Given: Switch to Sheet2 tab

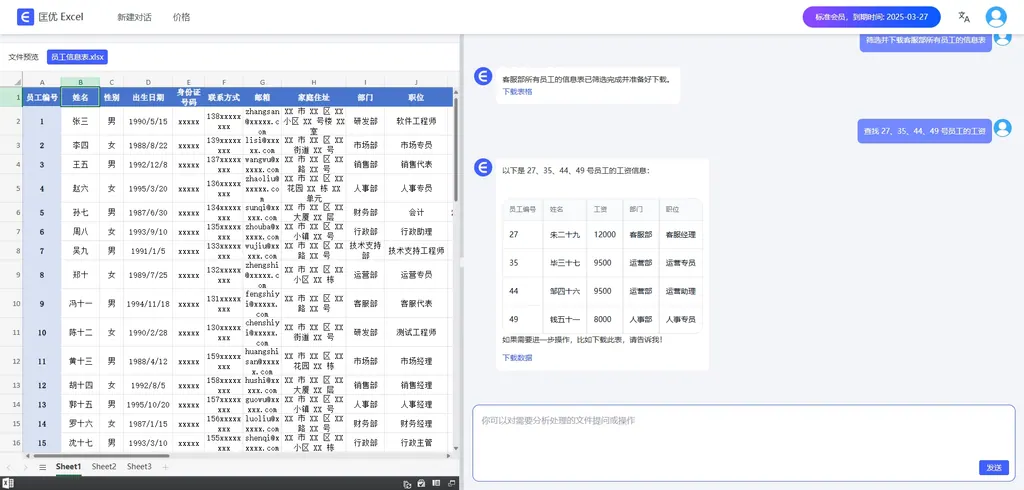Looking at the screenshot, I should pos(104,467).
